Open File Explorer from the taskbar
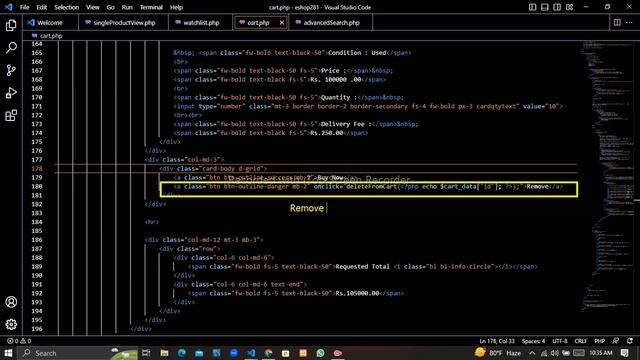 point(164,353)
